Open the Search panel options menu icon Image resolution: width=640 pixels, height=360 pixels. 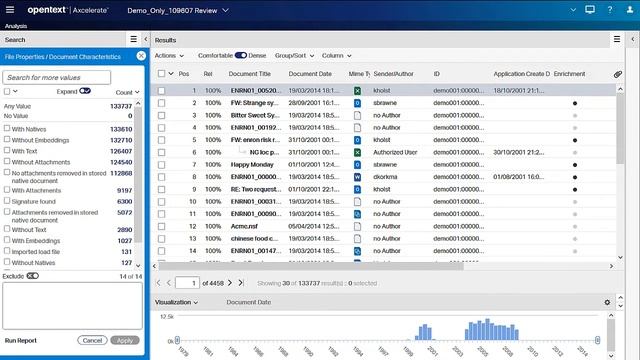coord(133,39)
